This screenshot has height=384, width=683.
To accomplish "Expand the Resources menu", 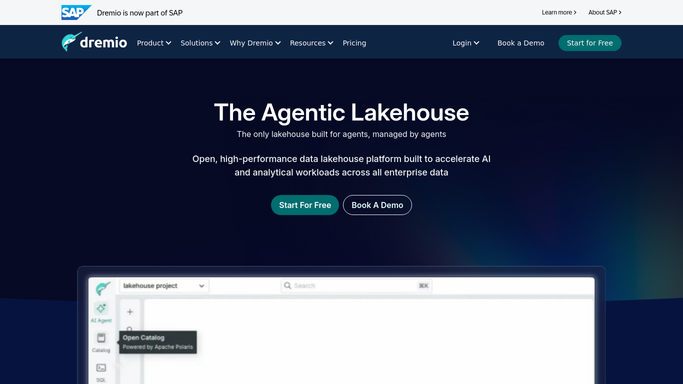I will 311,43.
